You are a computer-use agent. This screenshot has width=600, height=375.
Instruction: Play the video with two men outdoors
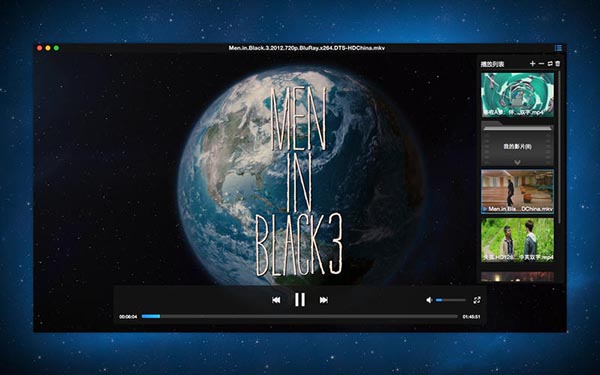pos(517,240)
